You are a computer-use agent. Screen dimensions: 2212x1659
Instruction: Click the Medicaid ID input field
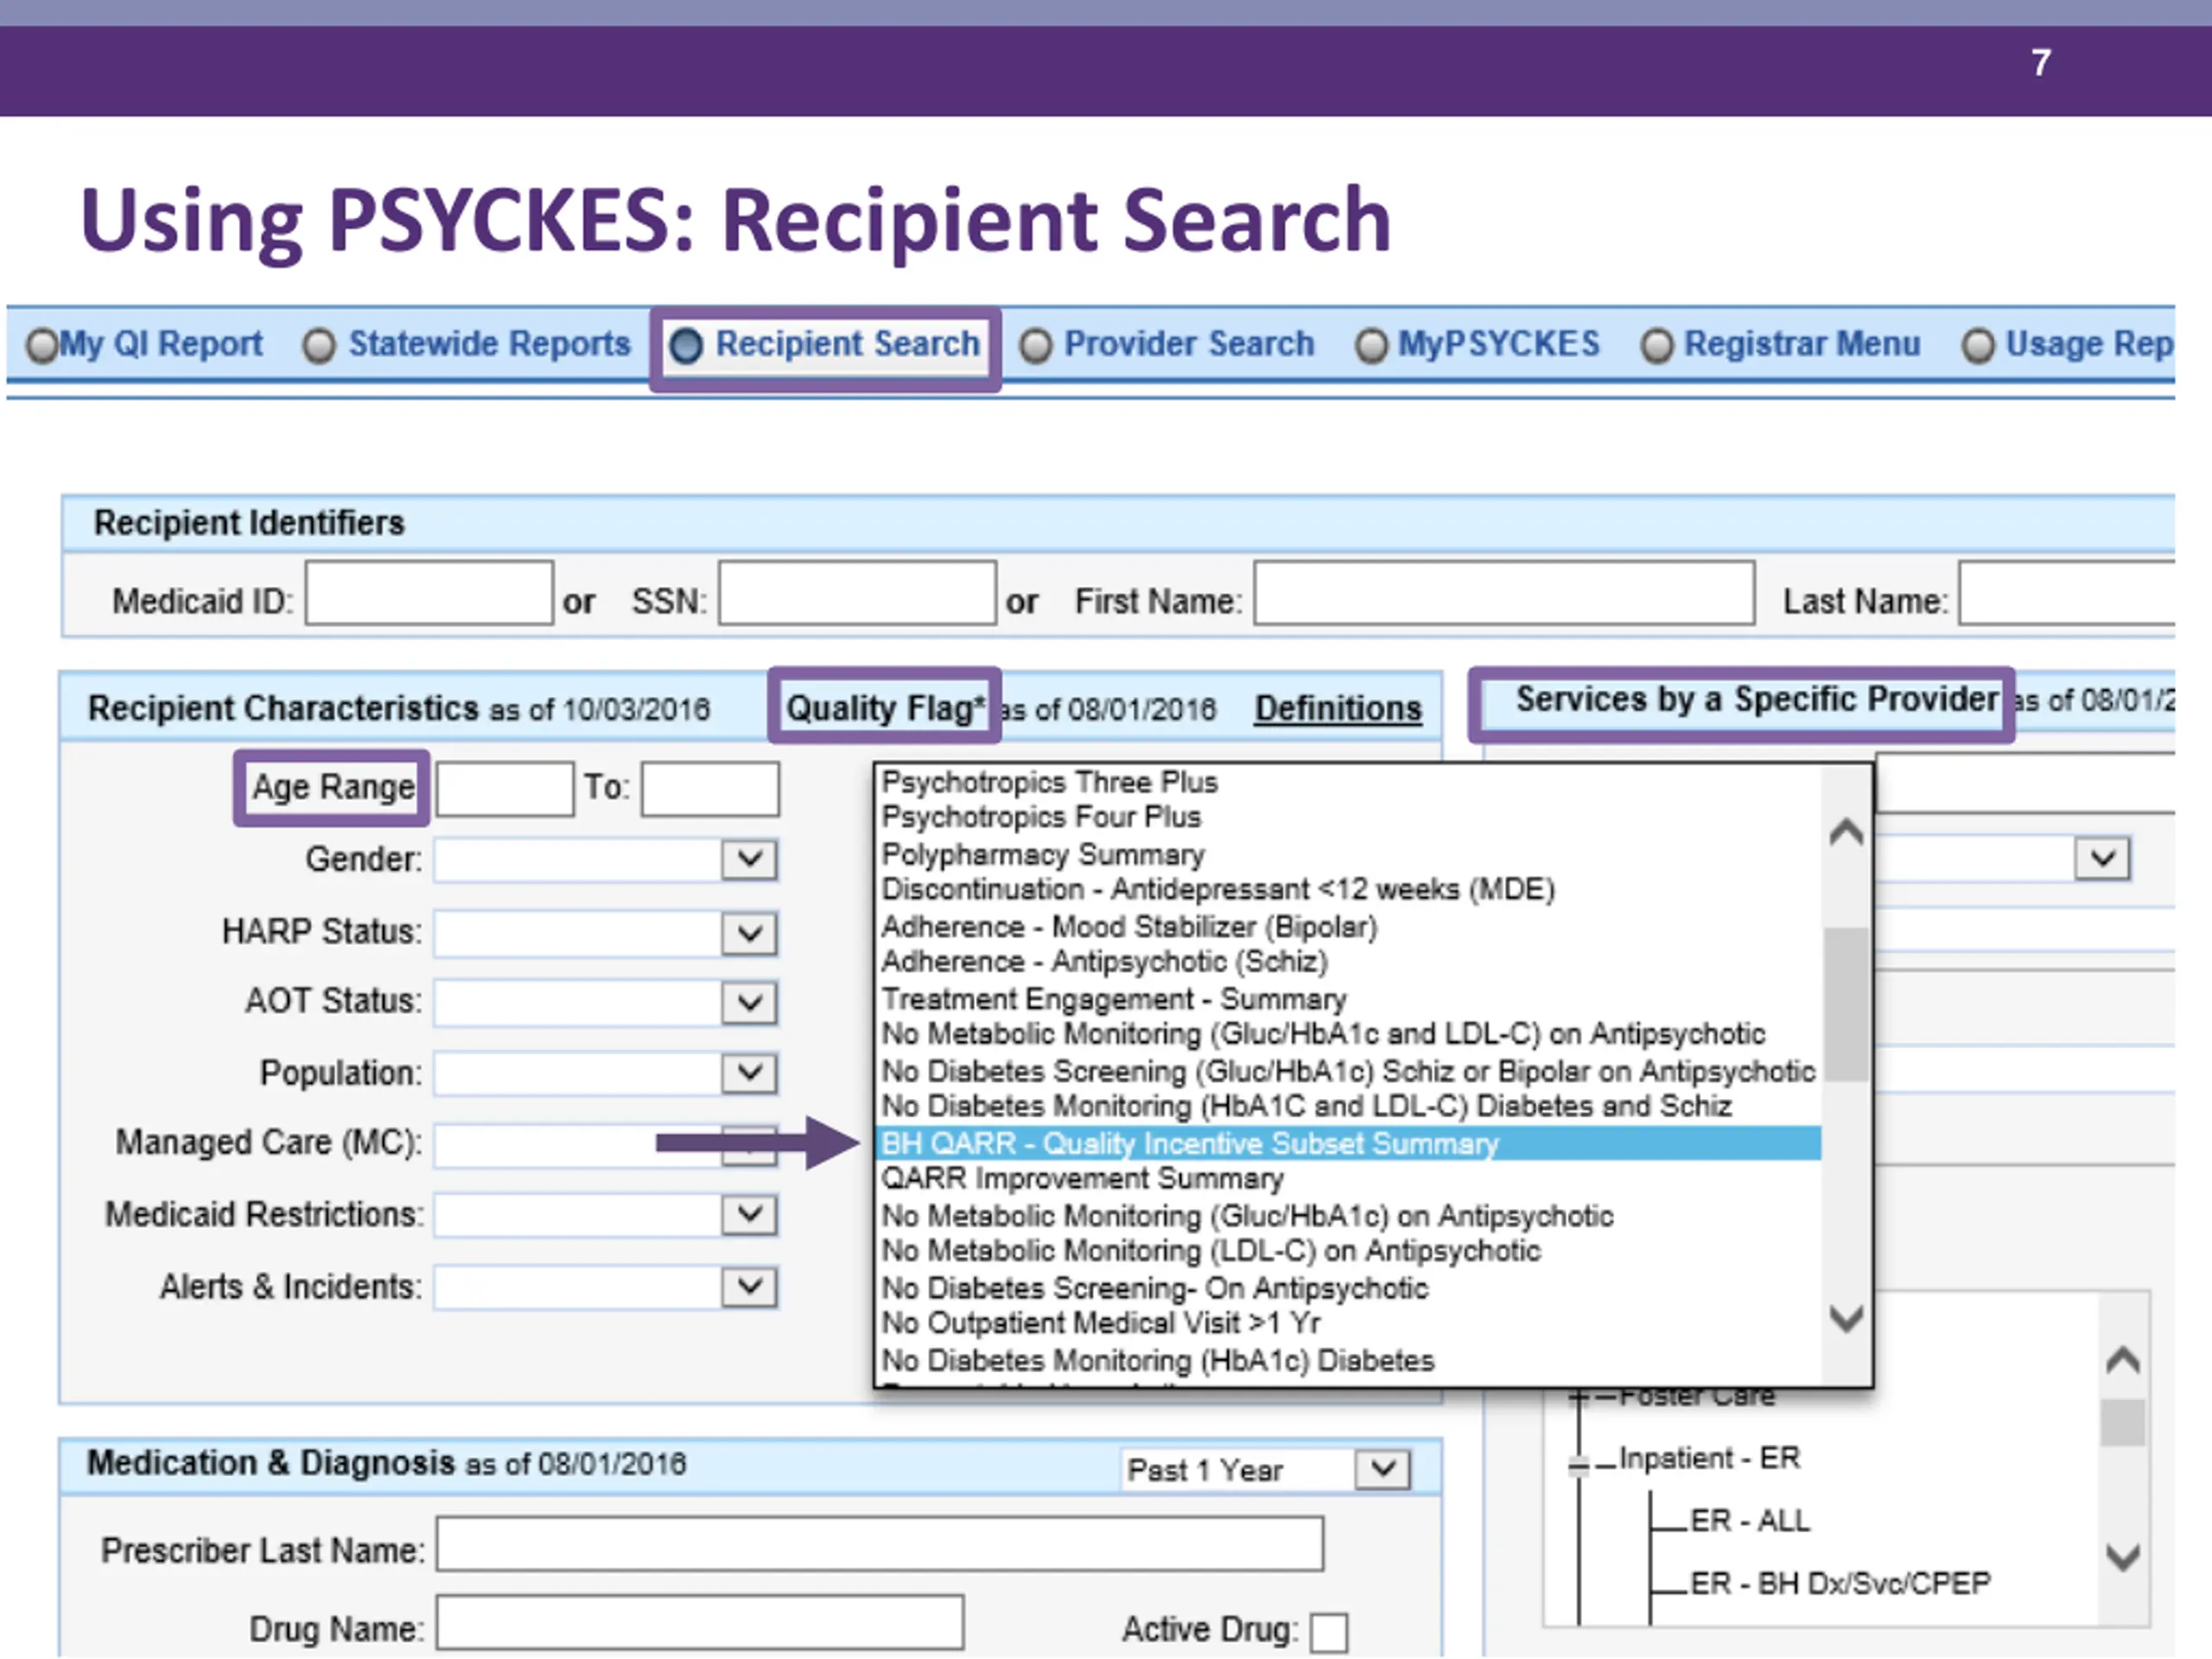pos(429,593)
